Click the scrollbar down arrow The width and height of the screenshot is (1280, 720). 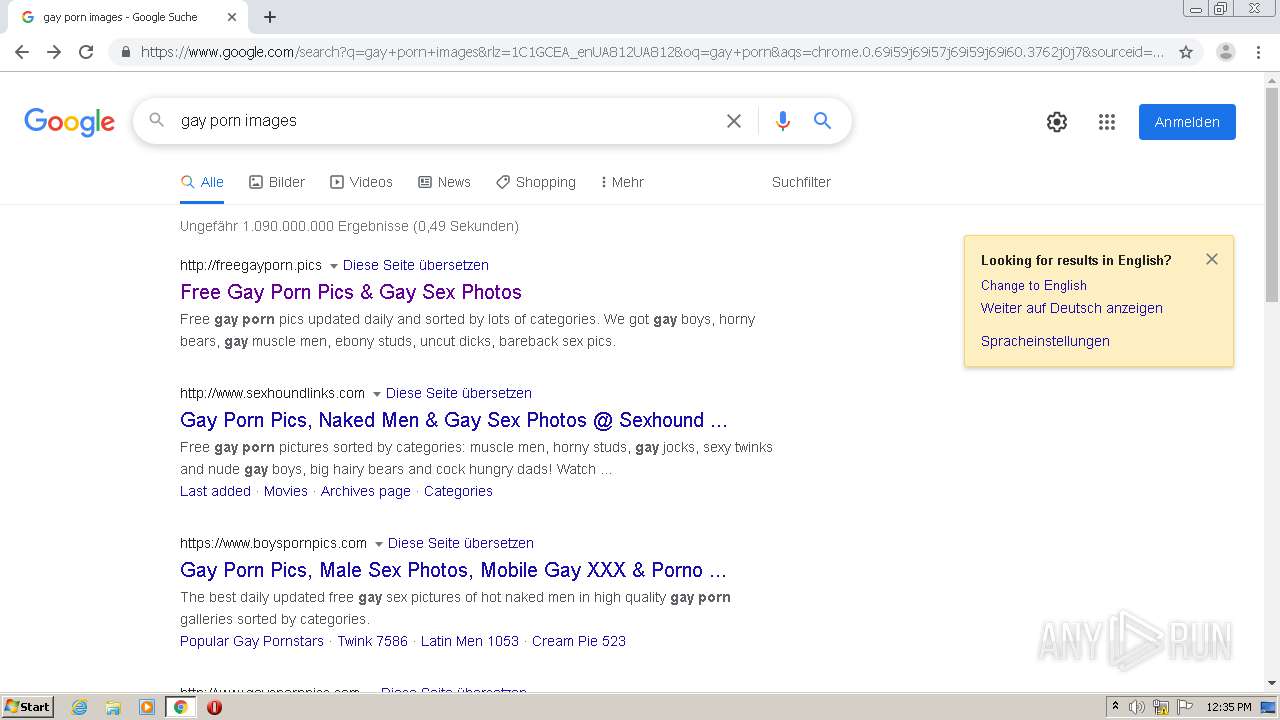pyautogui.click(x=1272, y=683)
